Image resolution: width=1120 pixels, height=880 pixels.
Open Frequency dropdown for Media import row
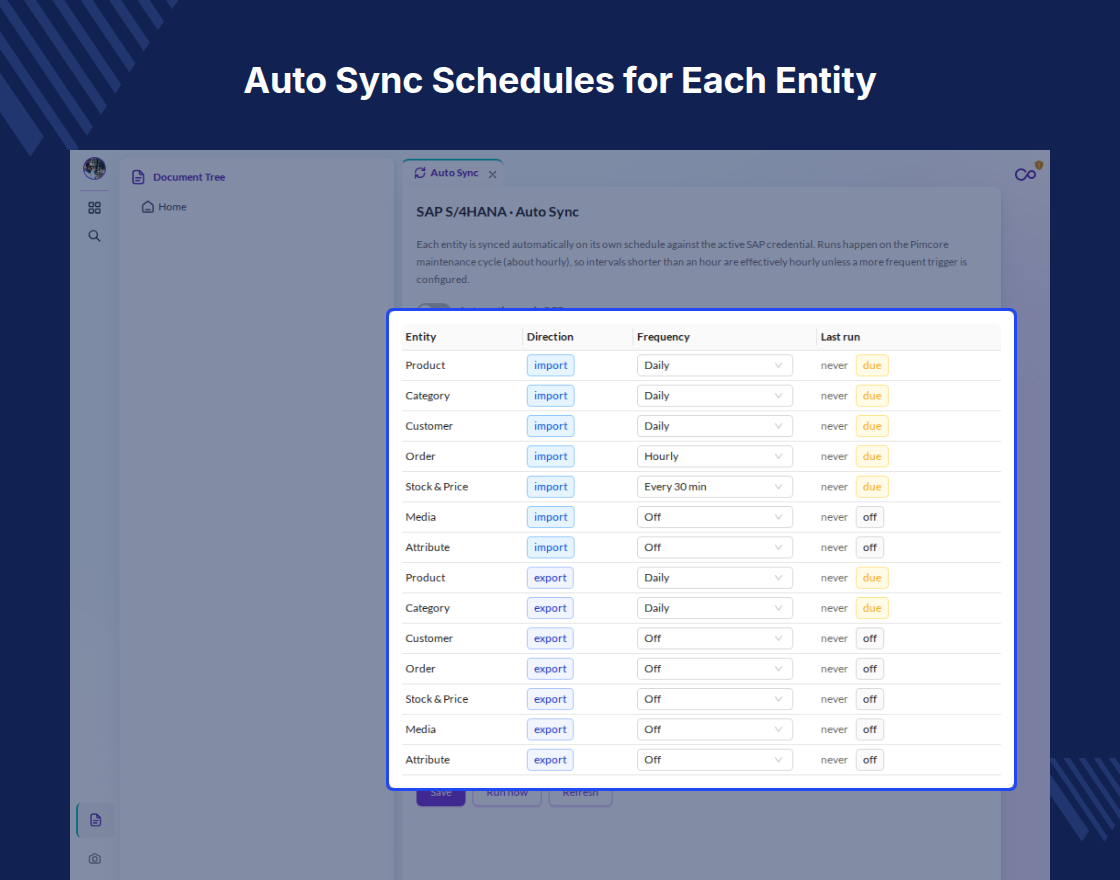coord(714,517)
